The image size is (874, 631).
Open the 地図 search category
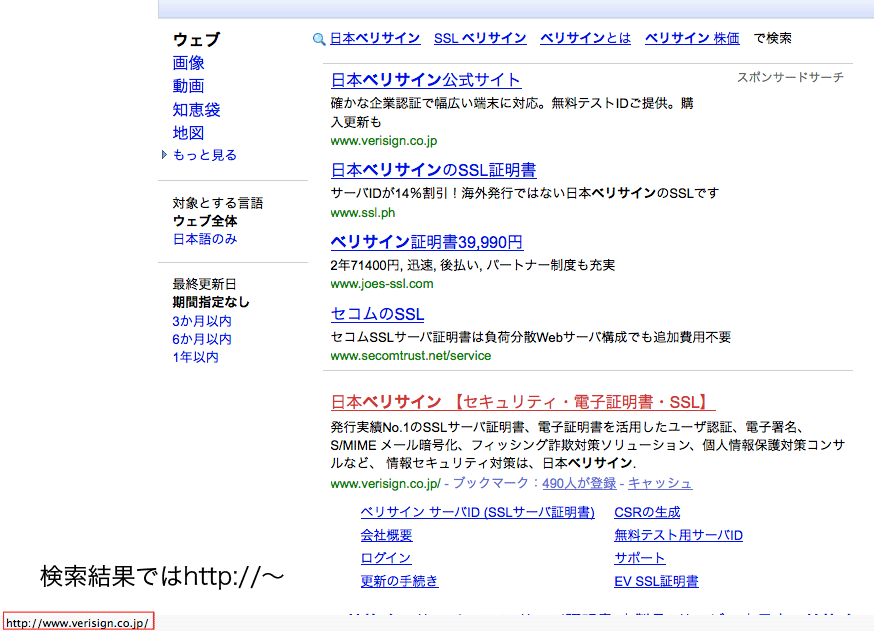point(188,132)
